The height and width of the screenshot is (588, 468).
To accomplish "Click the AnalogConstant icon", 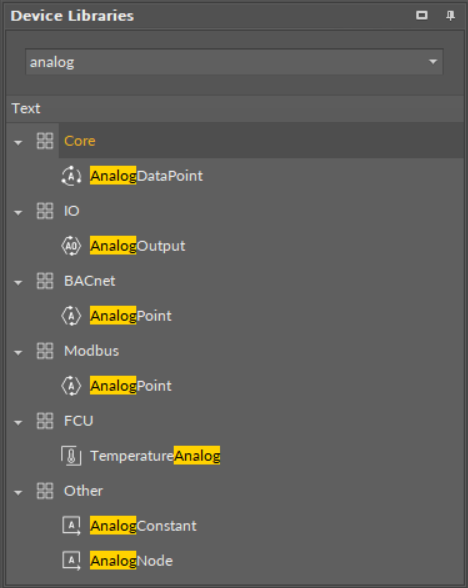I will pyautogui.click(x=71, y=526).
